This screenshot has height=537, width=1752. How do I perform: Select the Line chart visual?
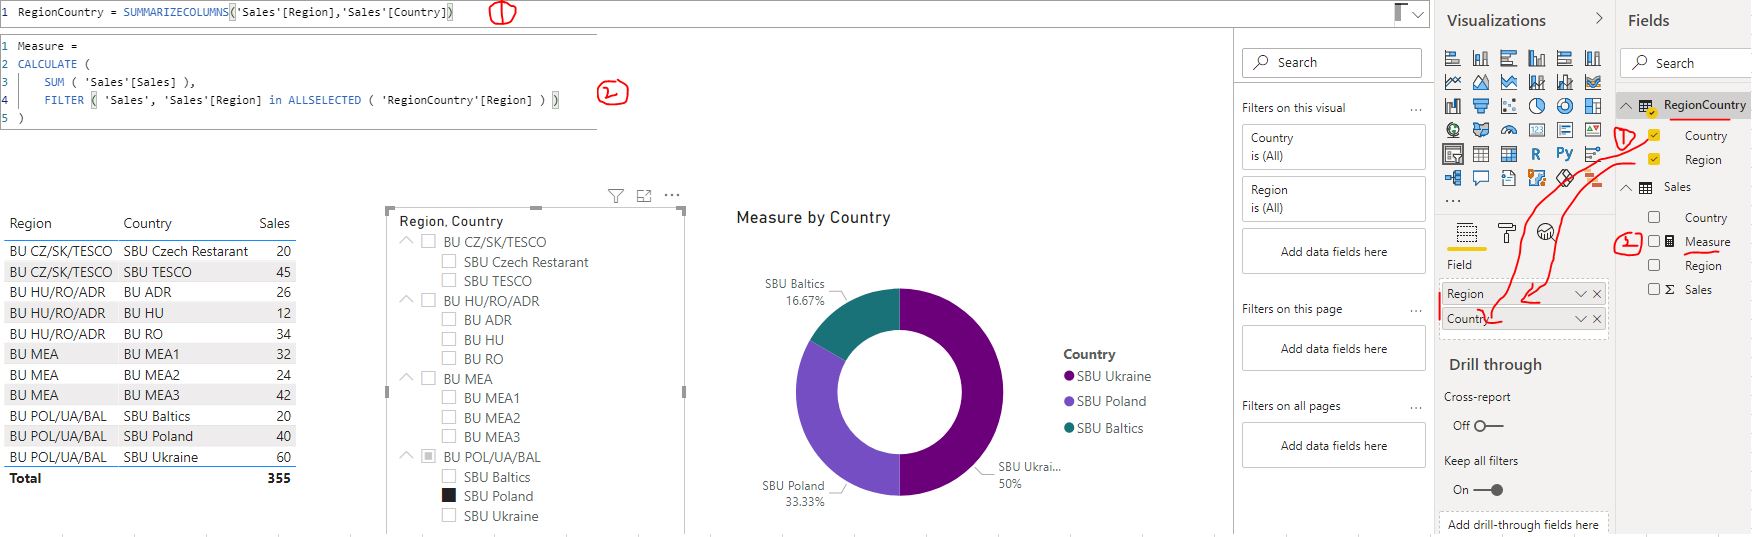(1453, 82)
